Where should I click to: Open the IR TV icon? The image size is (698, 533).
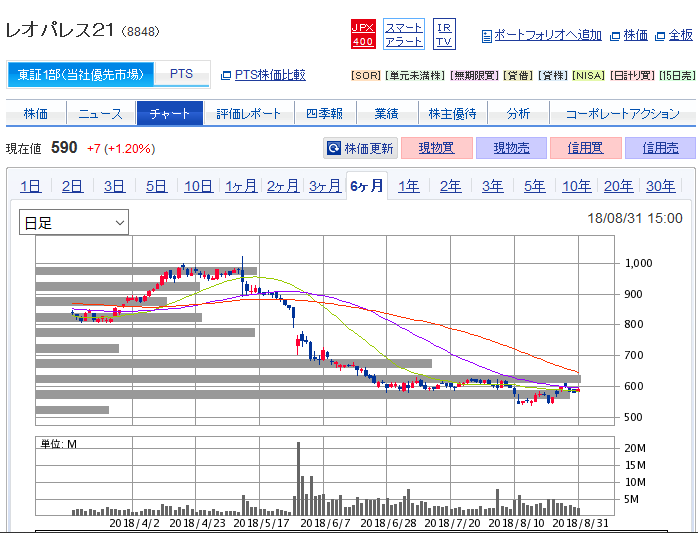[x=444, y=34]
